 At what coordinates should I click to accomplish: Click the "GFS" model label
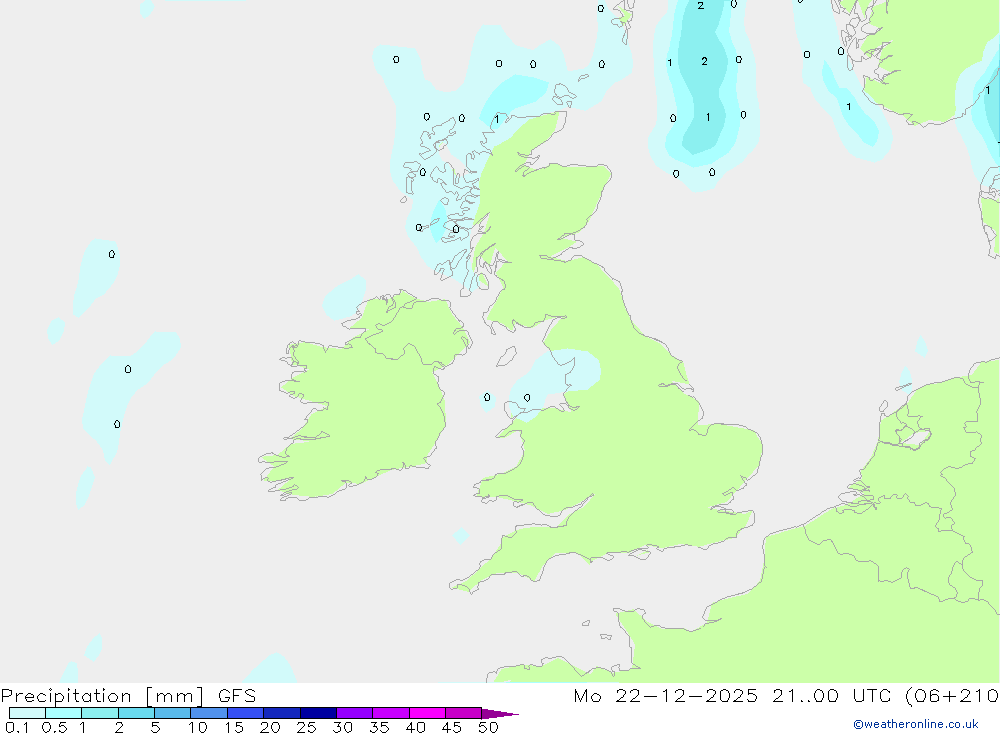237,696
